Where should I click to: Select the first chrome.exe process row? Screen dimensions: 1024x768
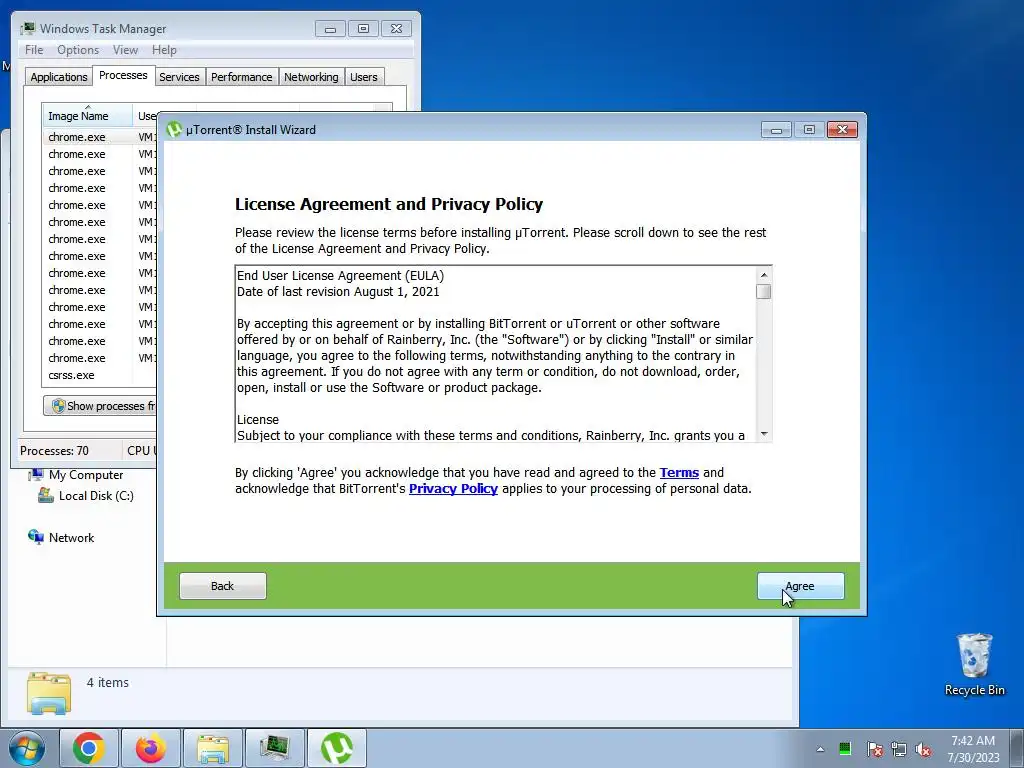(99, 137)
